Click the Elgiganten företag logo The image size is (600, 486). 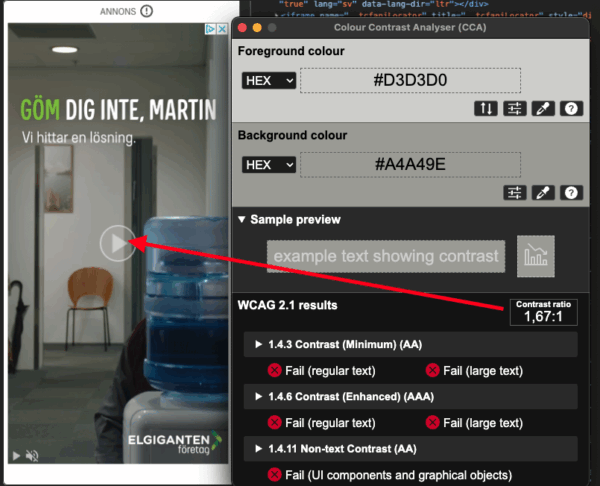[x=174, y=443]
